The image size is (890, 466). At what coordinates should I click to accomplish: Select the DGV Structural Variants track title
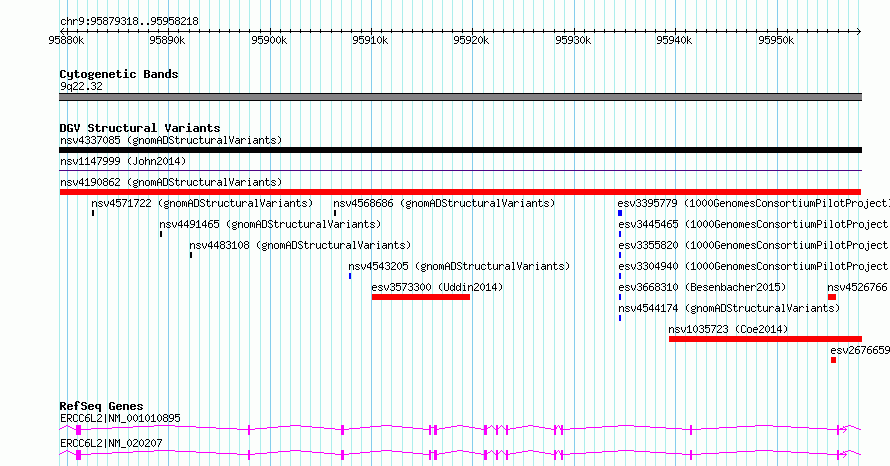140,128
